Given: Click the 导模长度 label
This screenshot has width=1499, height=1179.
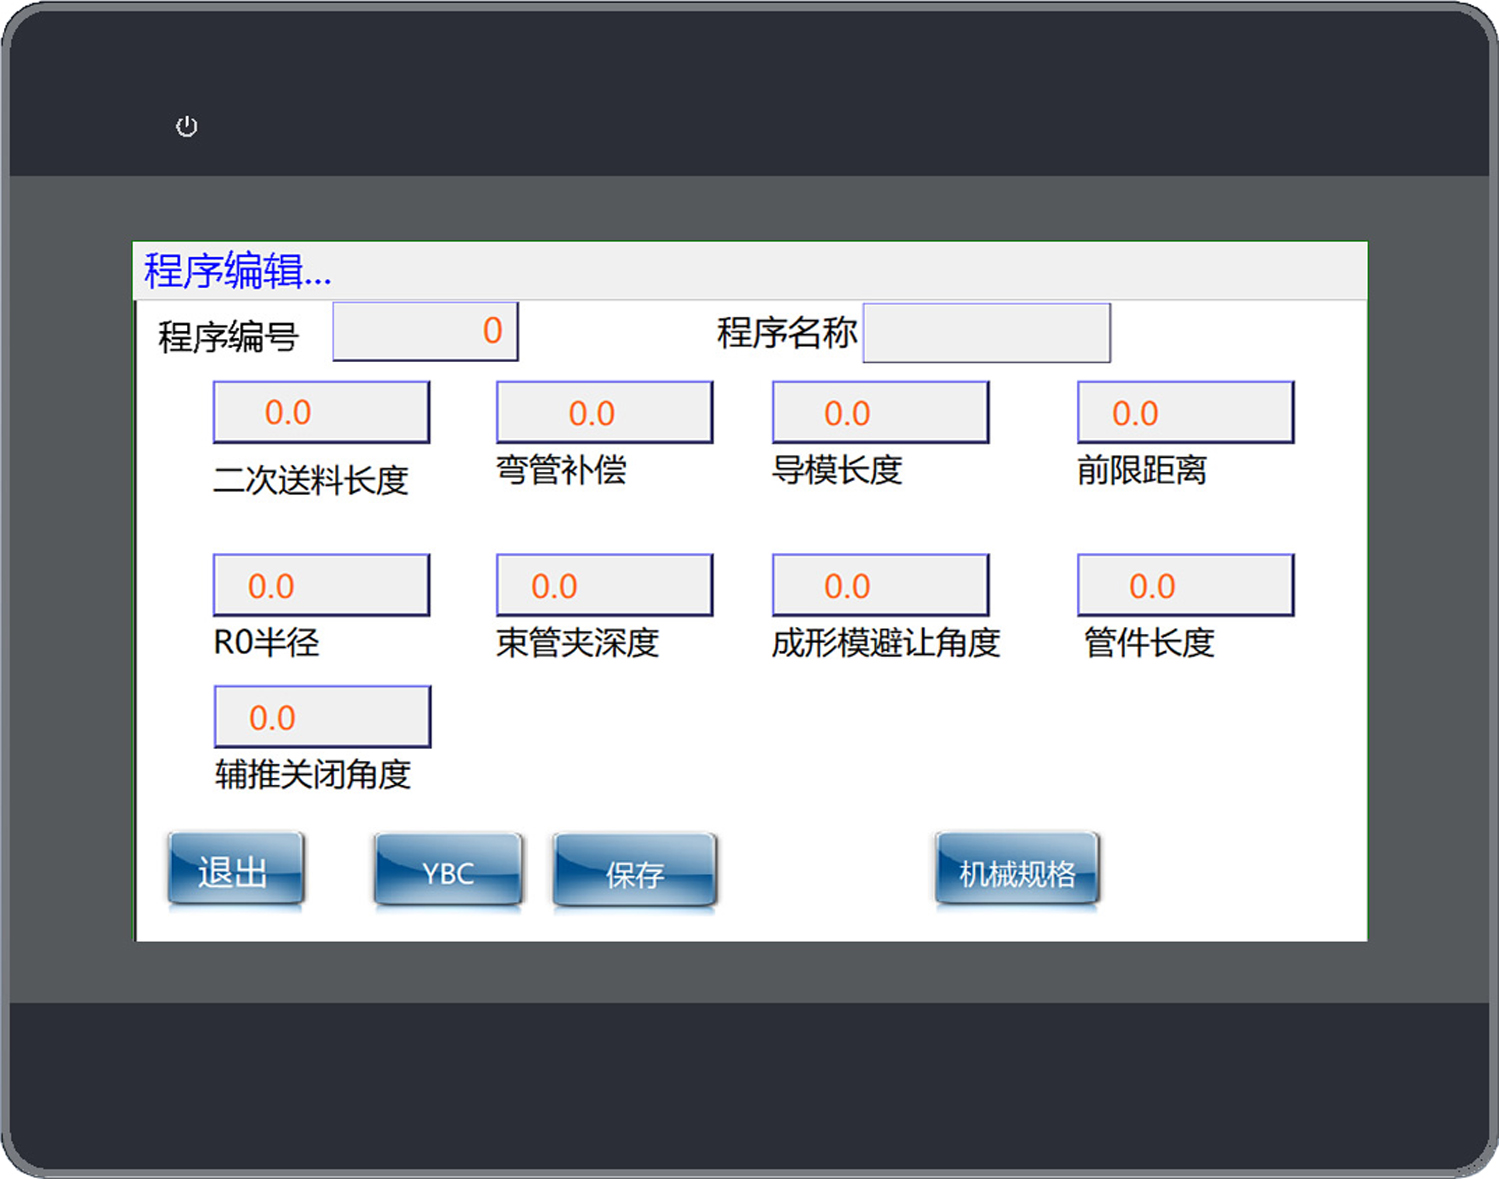Looking at the screenshot, I should pyautogui.click(x=837, y=469).
